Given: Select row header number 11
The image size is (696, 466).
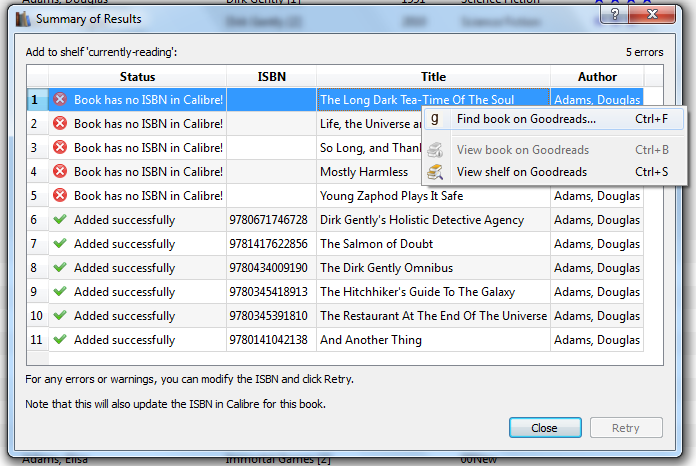Looking at the screenshot, I should coord(38,339).
